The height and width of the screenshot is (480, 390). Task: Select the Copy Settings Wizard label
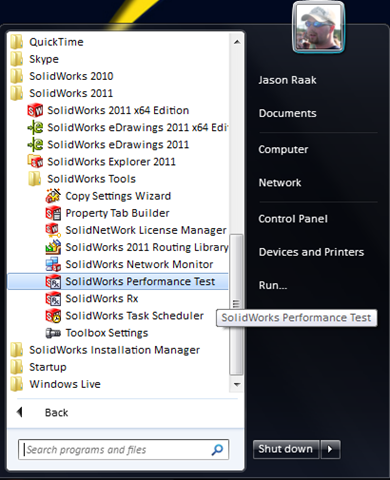(118, 196)
